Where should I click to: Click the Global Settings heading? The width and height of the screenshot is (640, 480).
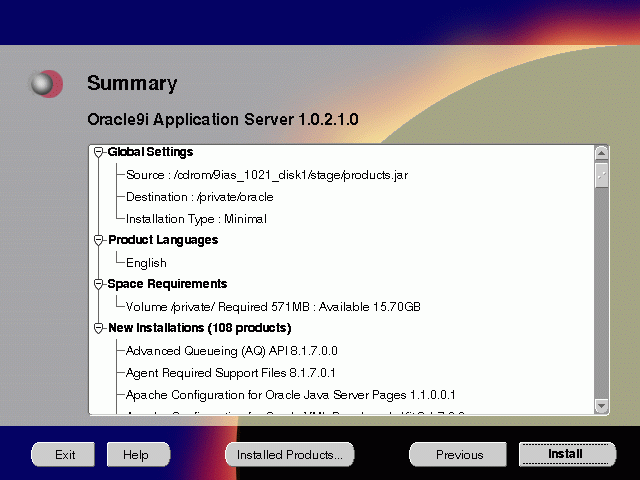coord(150,152)
